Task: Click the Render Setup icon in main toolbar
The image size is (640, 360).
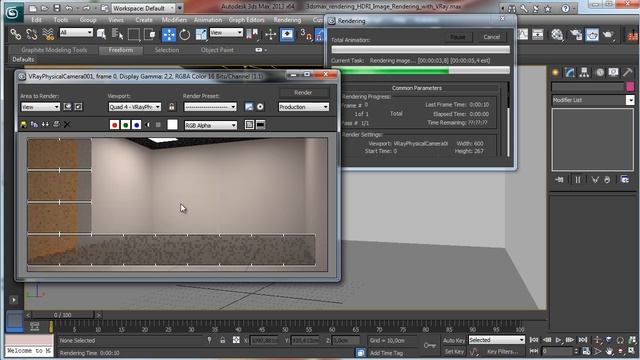Action: tap(576, 35)
